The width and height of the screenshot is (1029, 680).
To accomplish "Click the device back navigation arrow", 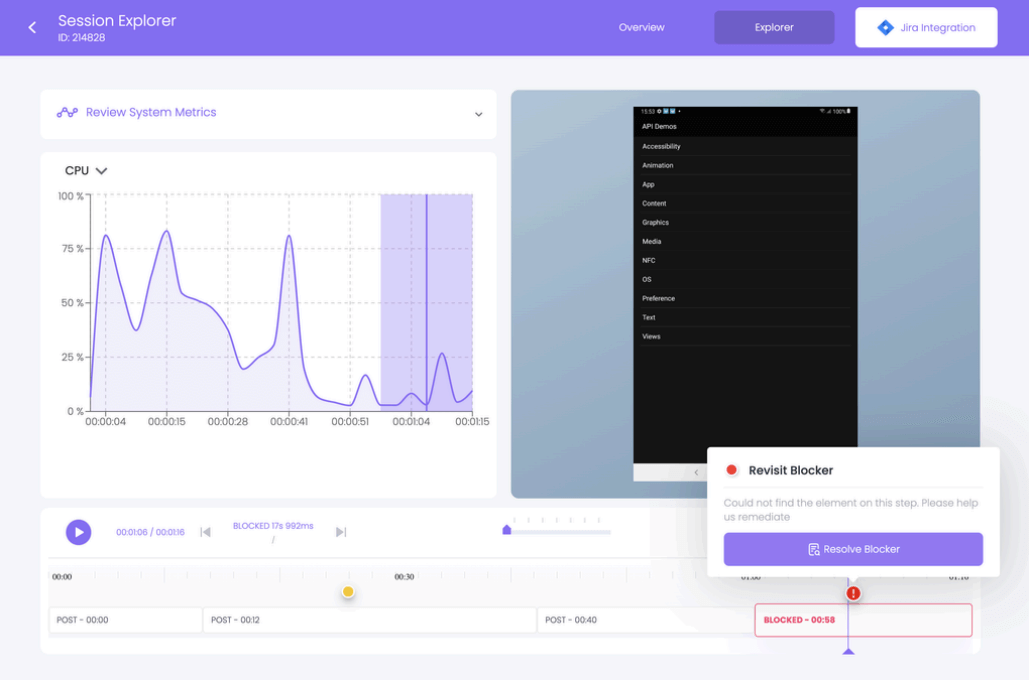I will tap(696, 472).
